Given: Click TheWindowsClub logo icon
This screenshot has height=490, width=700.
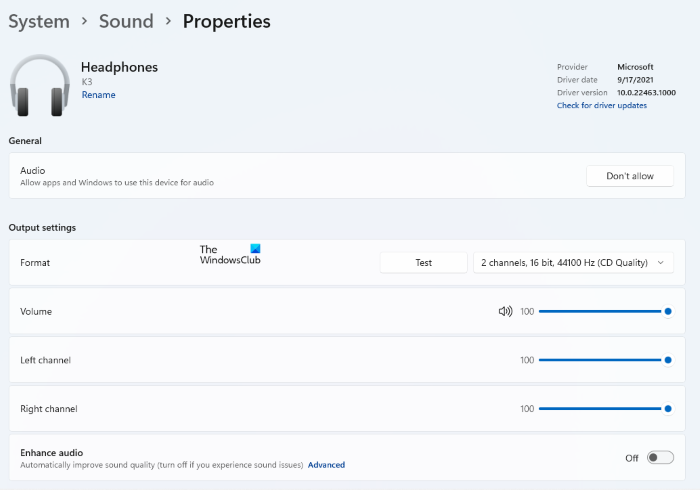Looking at the screenshot, I should (255, 249).
